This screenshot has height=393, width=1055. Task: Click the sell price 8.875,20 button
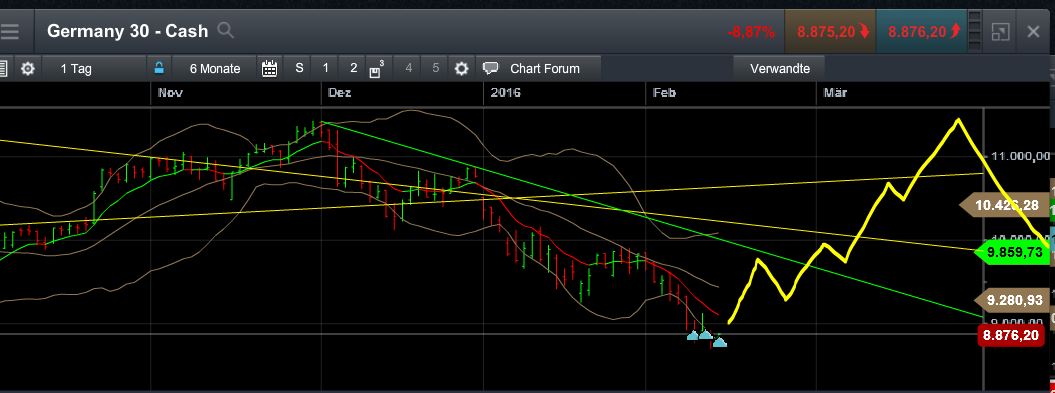coord(830,32)
